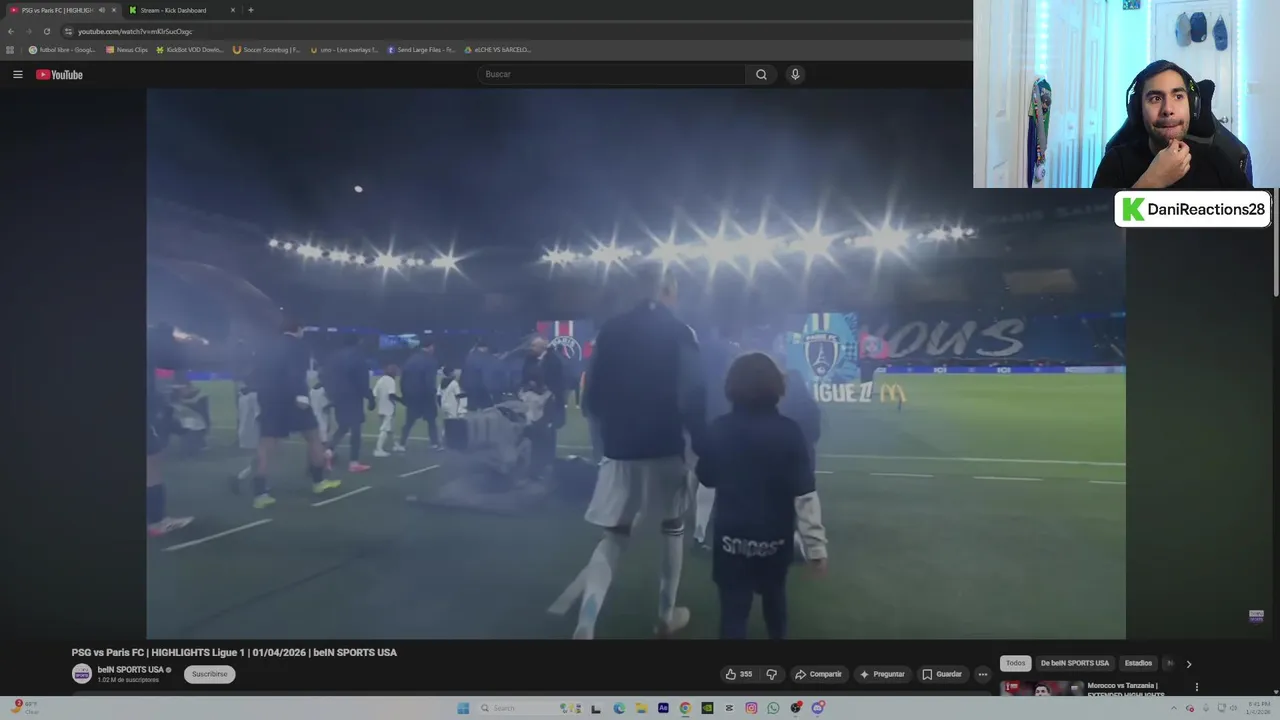The height and width of the screenshot is (720, 1280).
Task: Mute audio icon on PSG tab
Action: 102,10
